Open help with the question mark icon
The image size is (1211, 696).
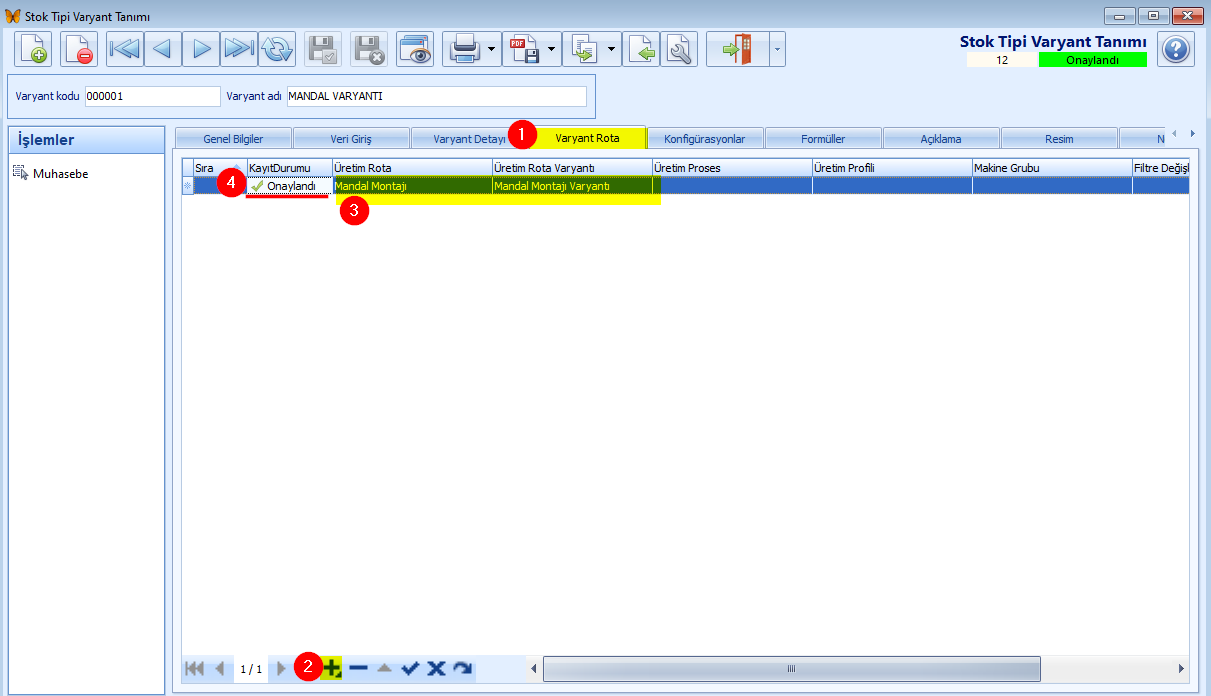click(x=1176, y=49)
